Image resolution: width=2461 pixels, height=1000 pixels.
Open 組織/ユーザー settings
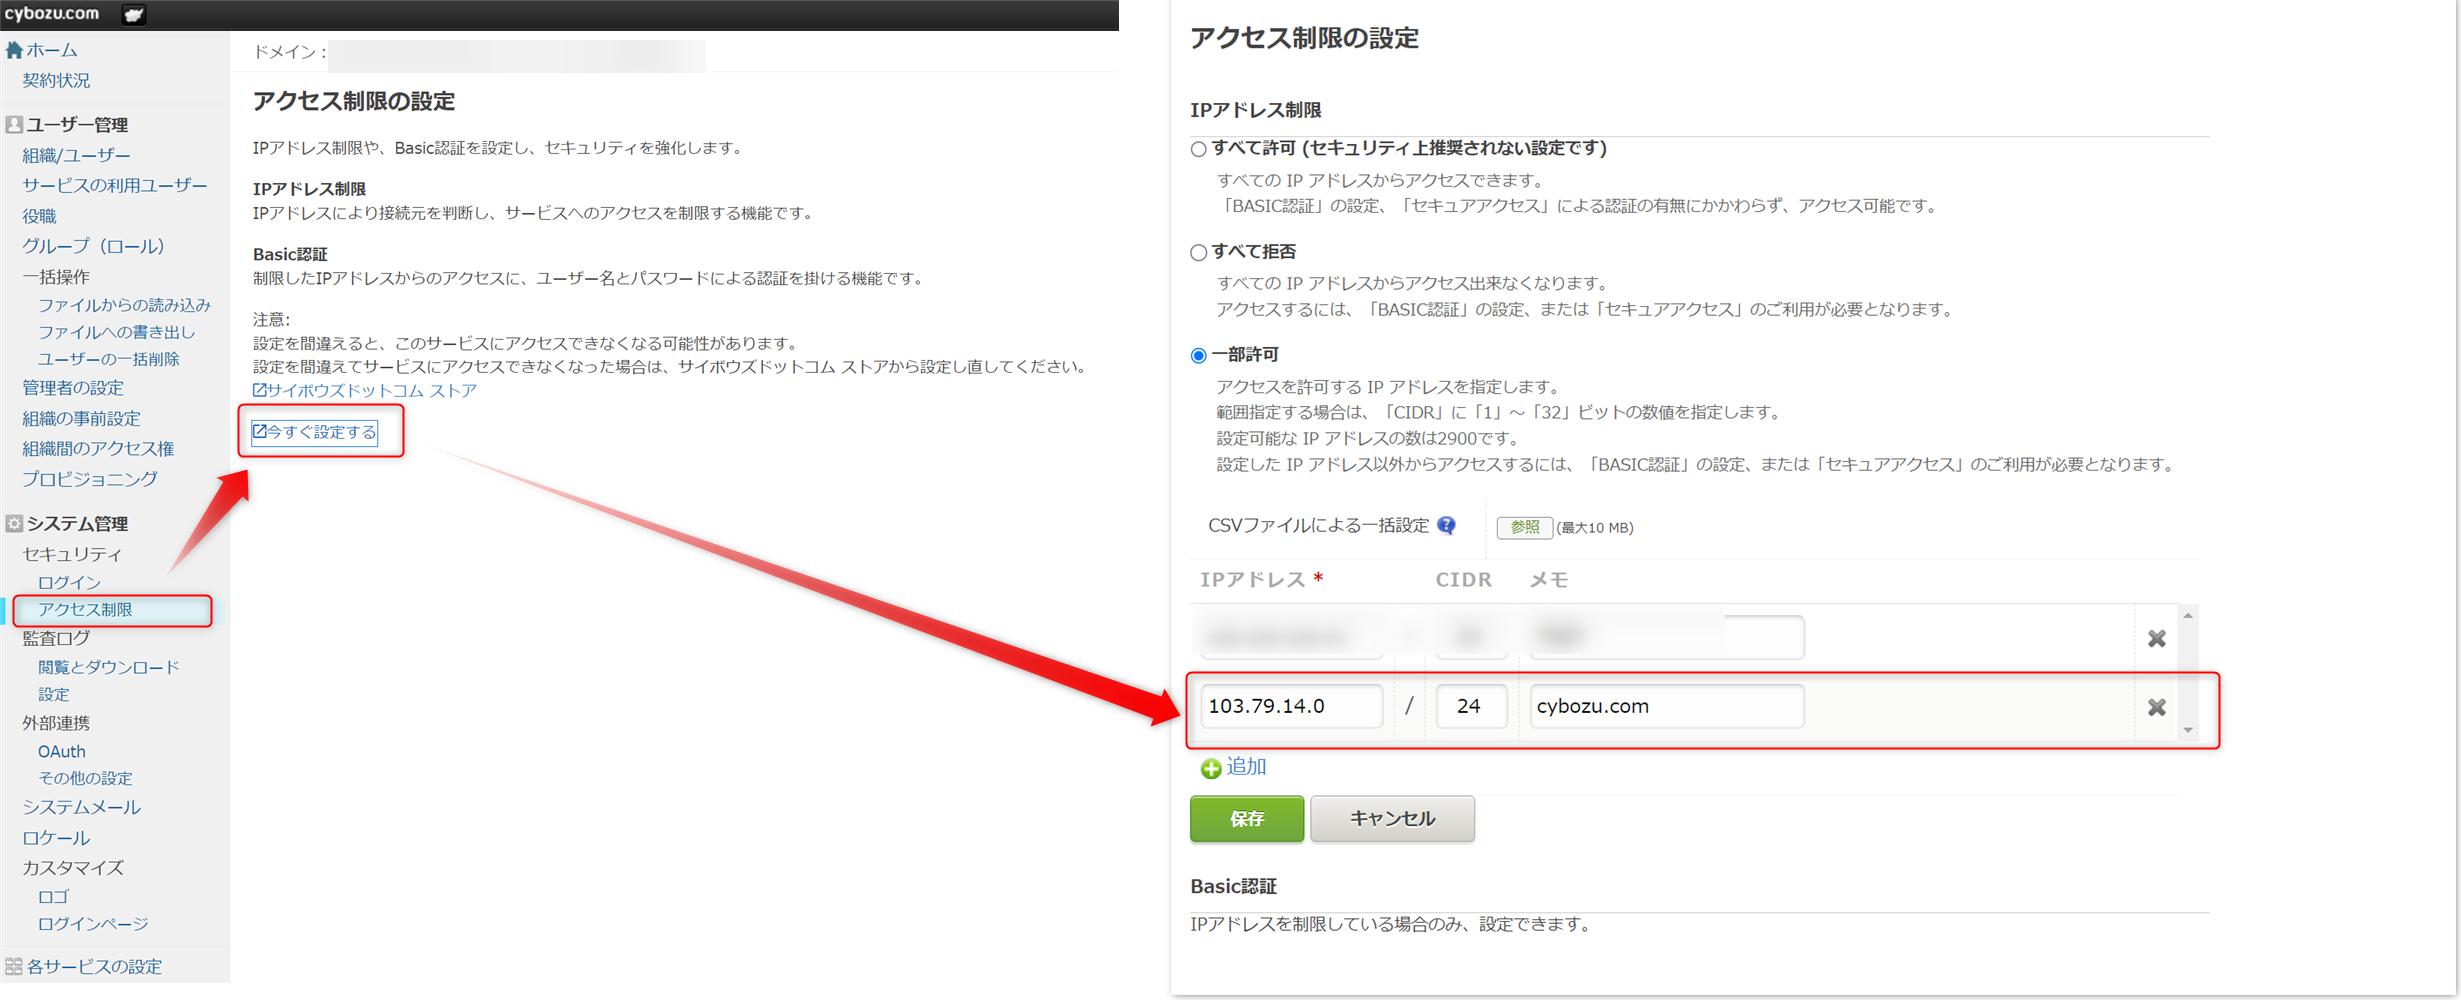point(76,156)
